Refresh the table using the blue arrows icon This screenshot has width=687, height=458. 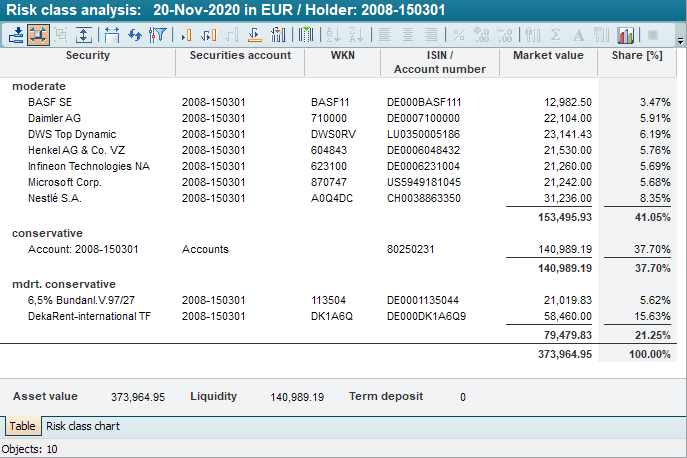pos(134,35)
